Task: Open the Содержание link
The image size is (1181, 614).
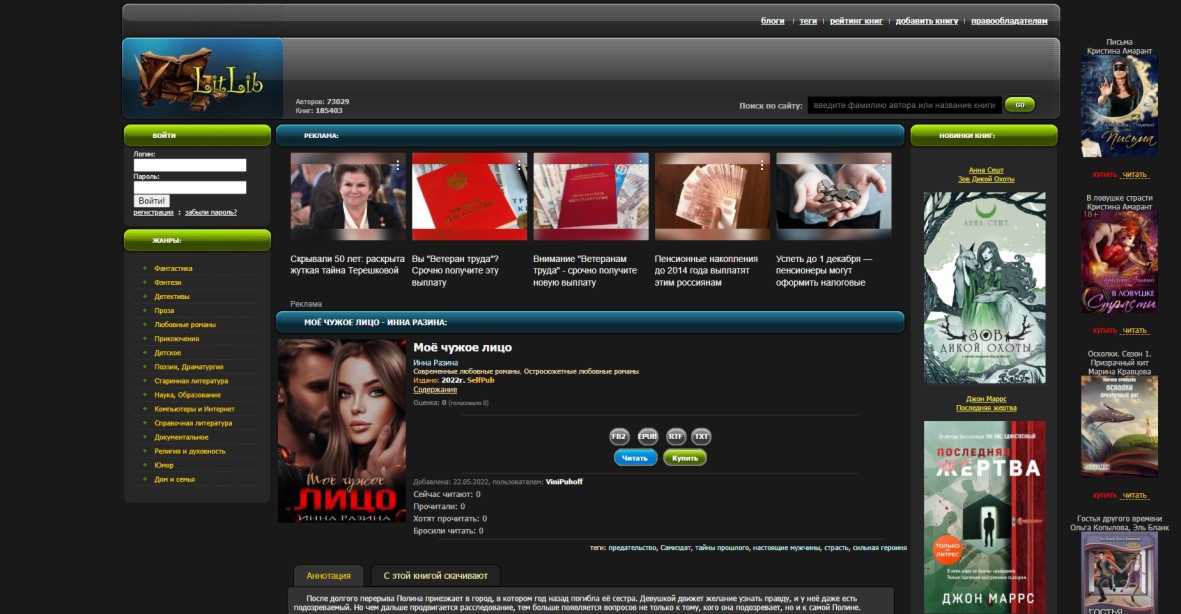Action: [x=435, y=390]
